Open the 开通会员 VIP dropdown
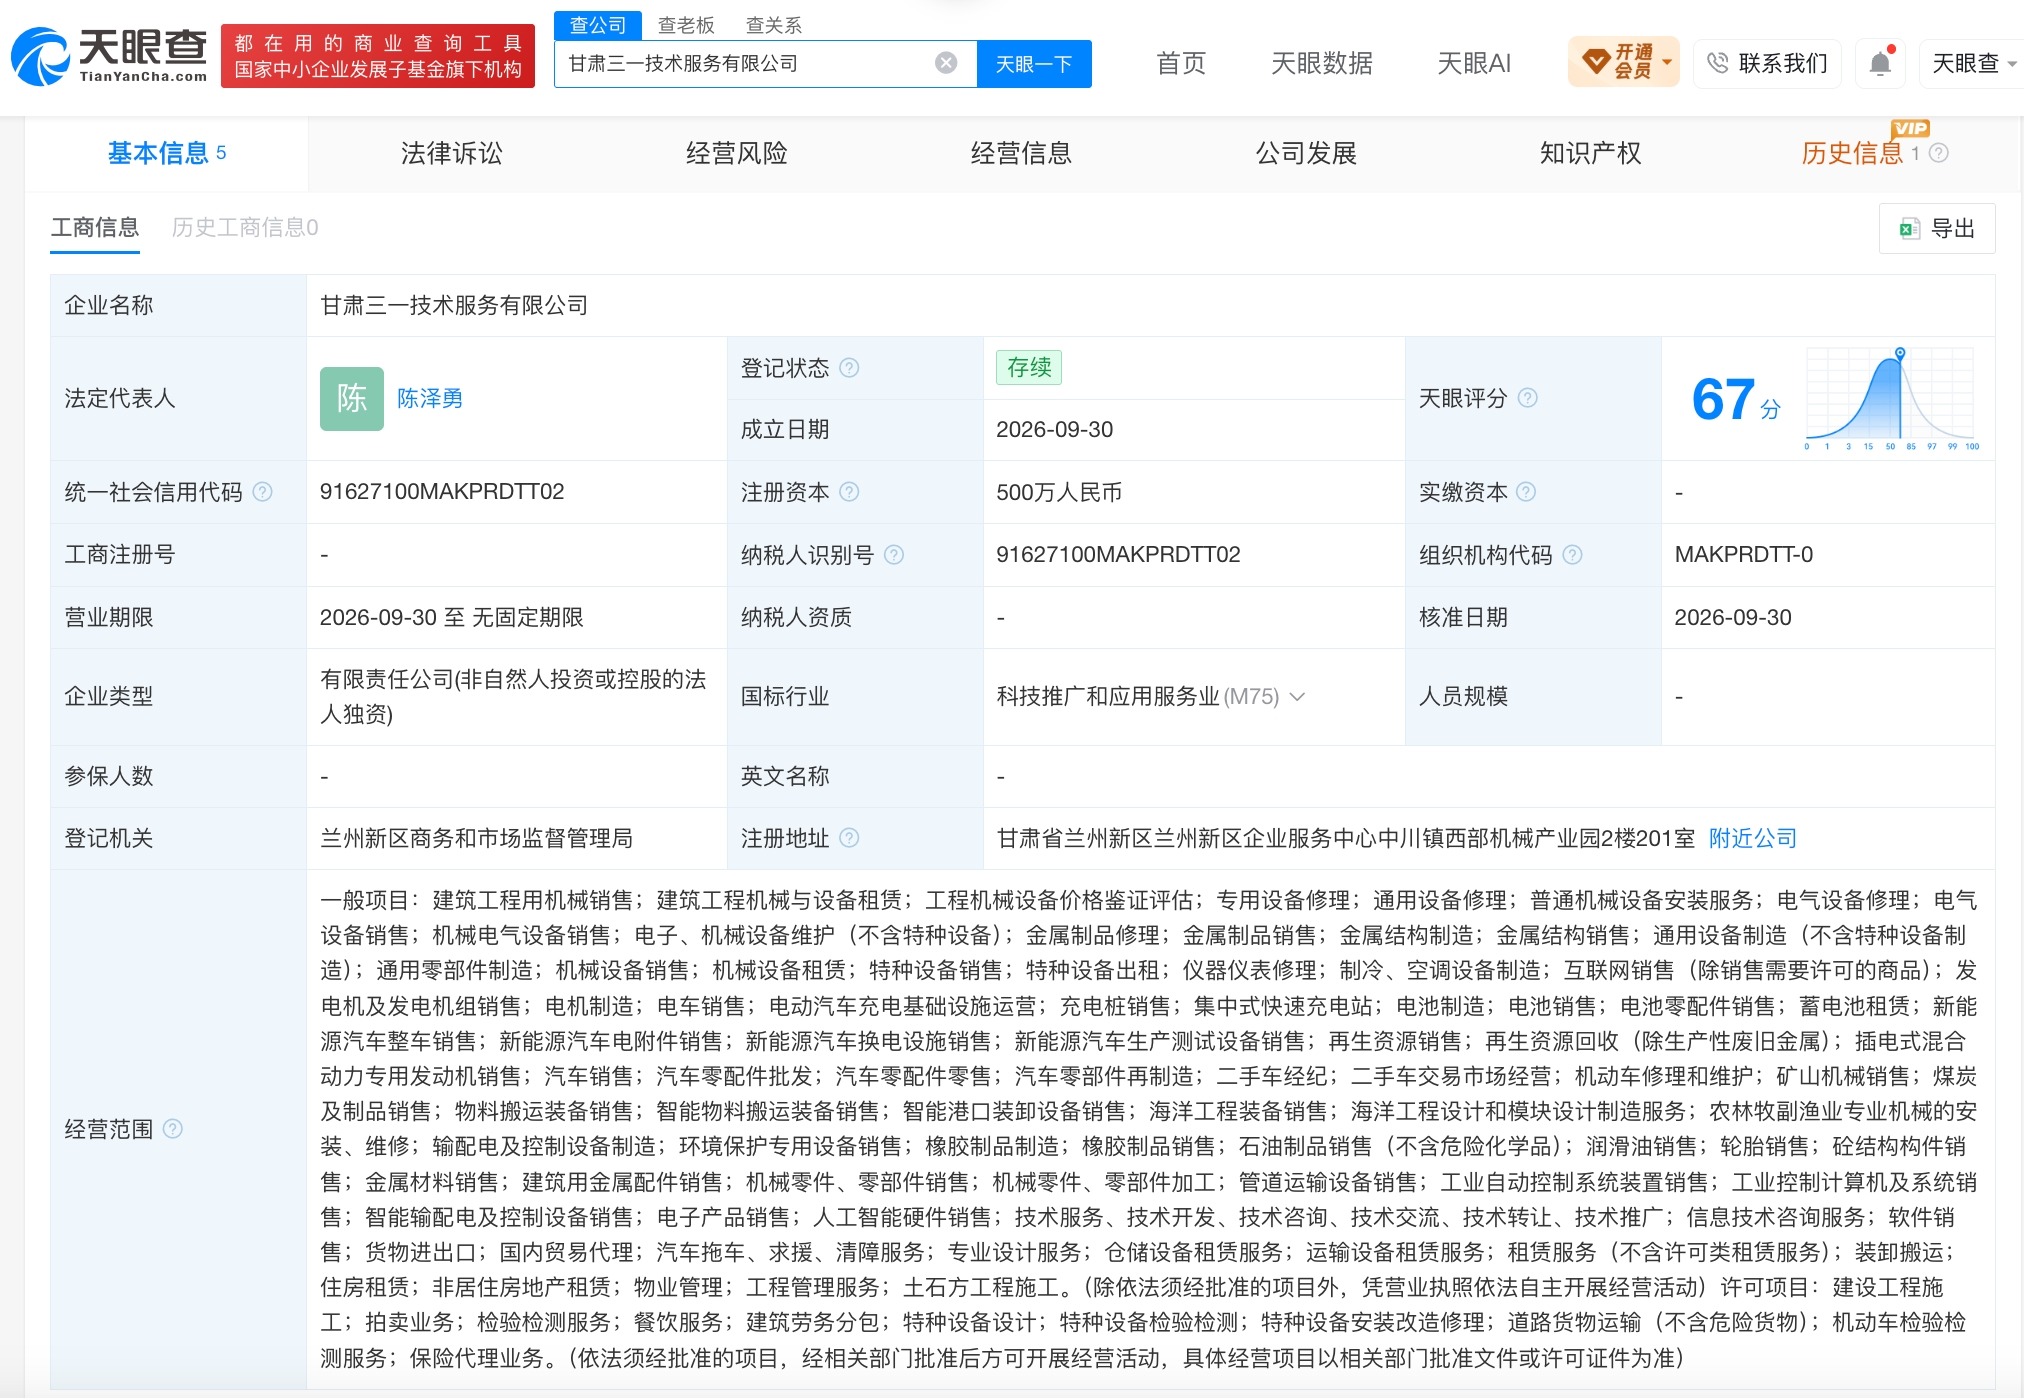2024x1398 pixels. coord(1624,63)
